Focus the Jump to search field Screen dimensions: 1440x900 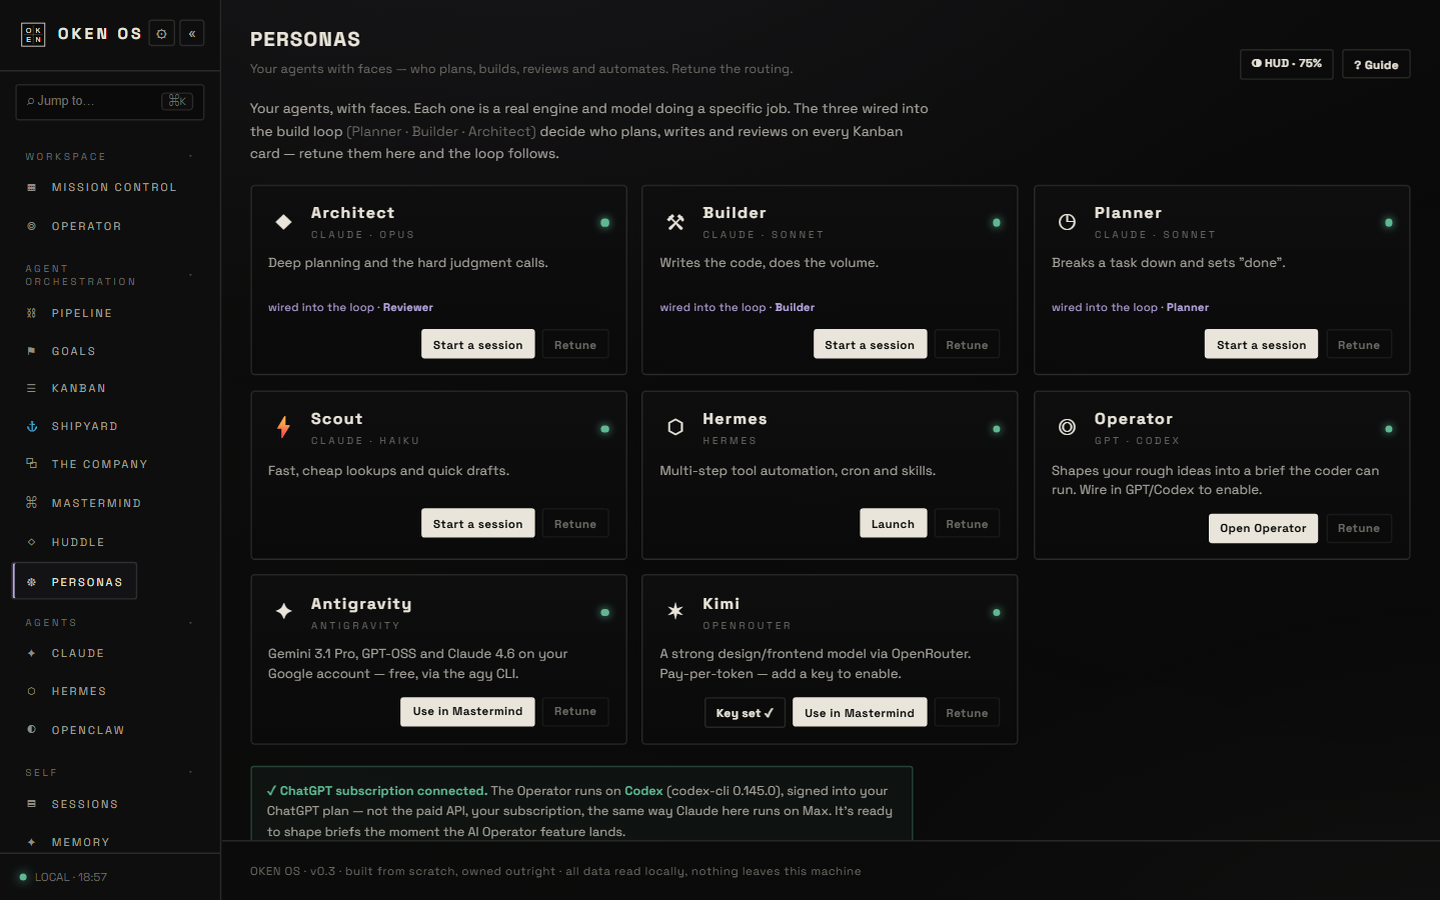[x=110, y=101]
